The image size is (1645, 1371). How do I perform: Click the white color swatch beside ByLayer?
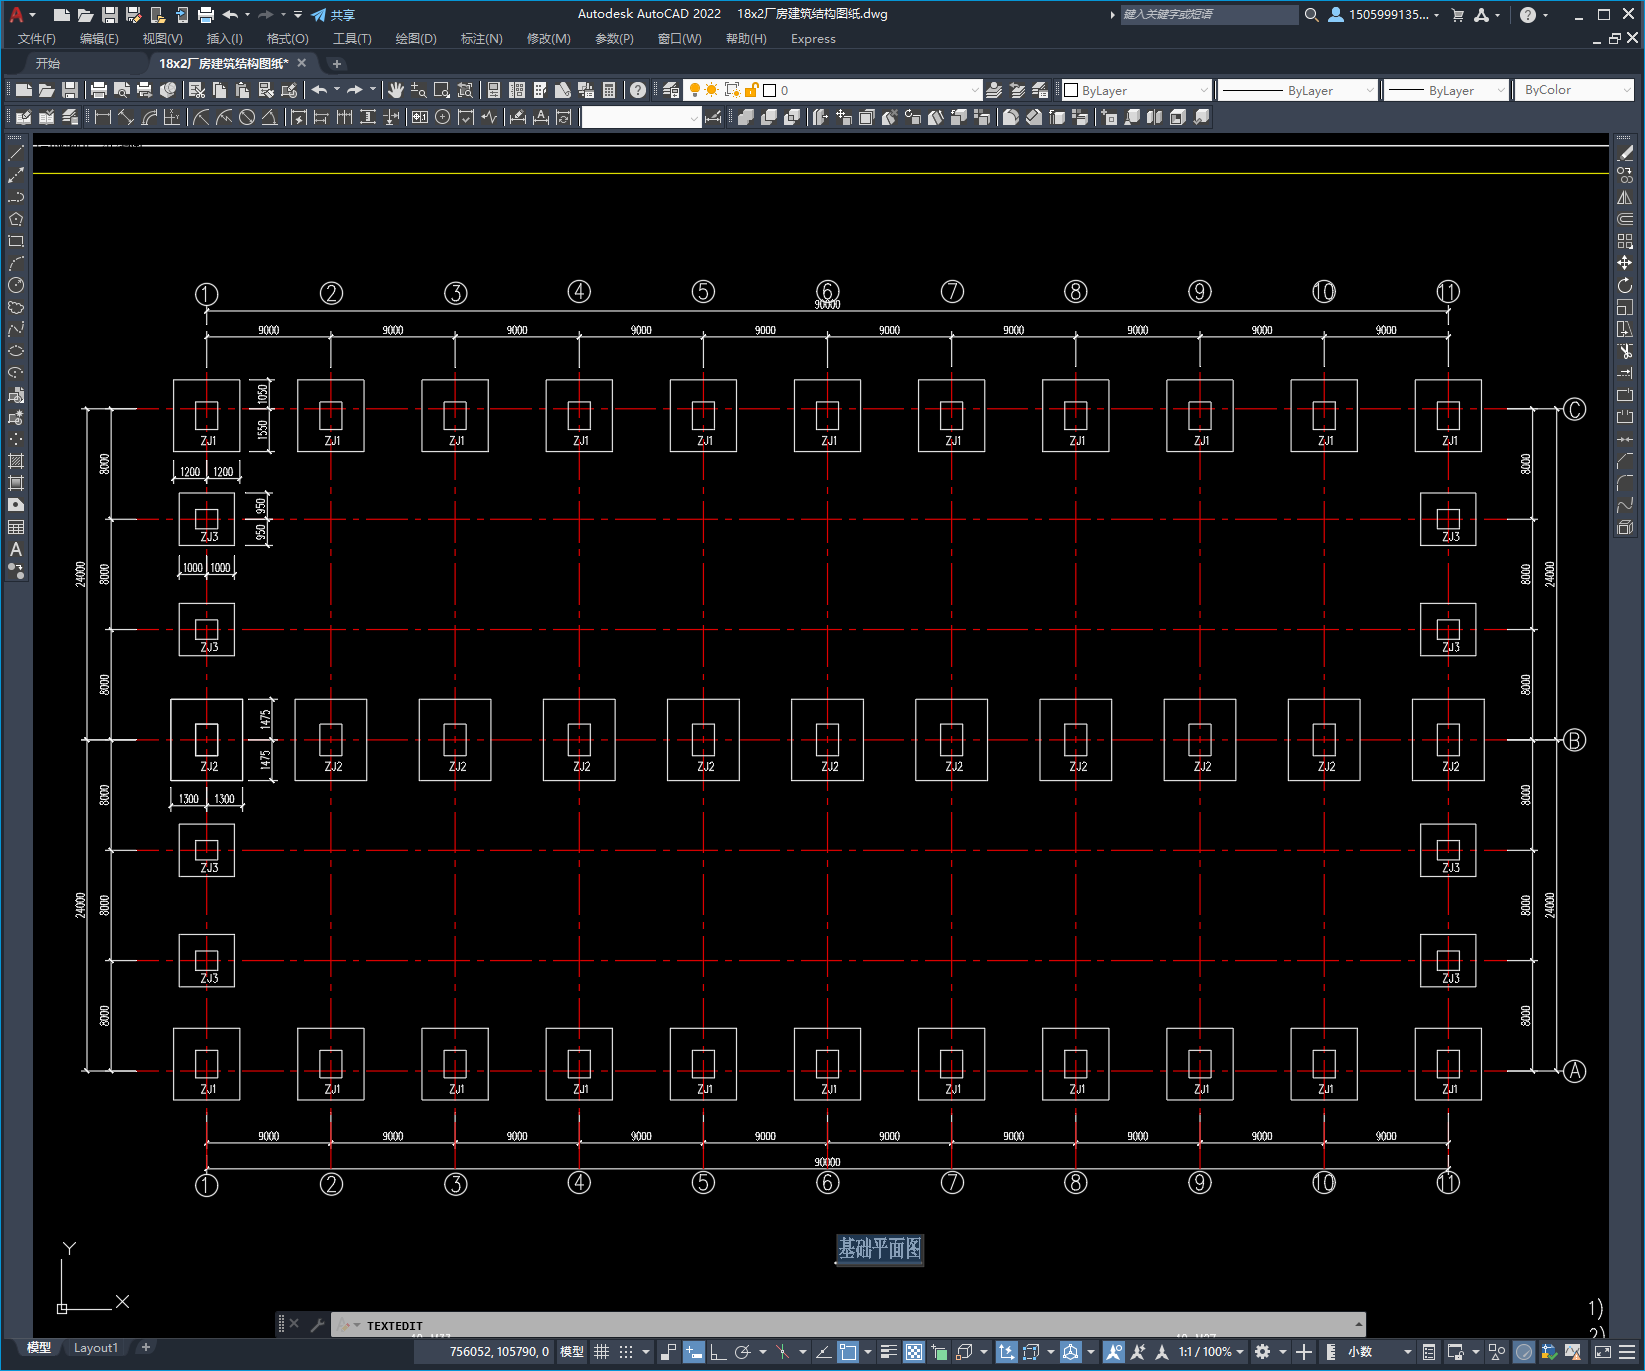click(x=1071, y=90)
